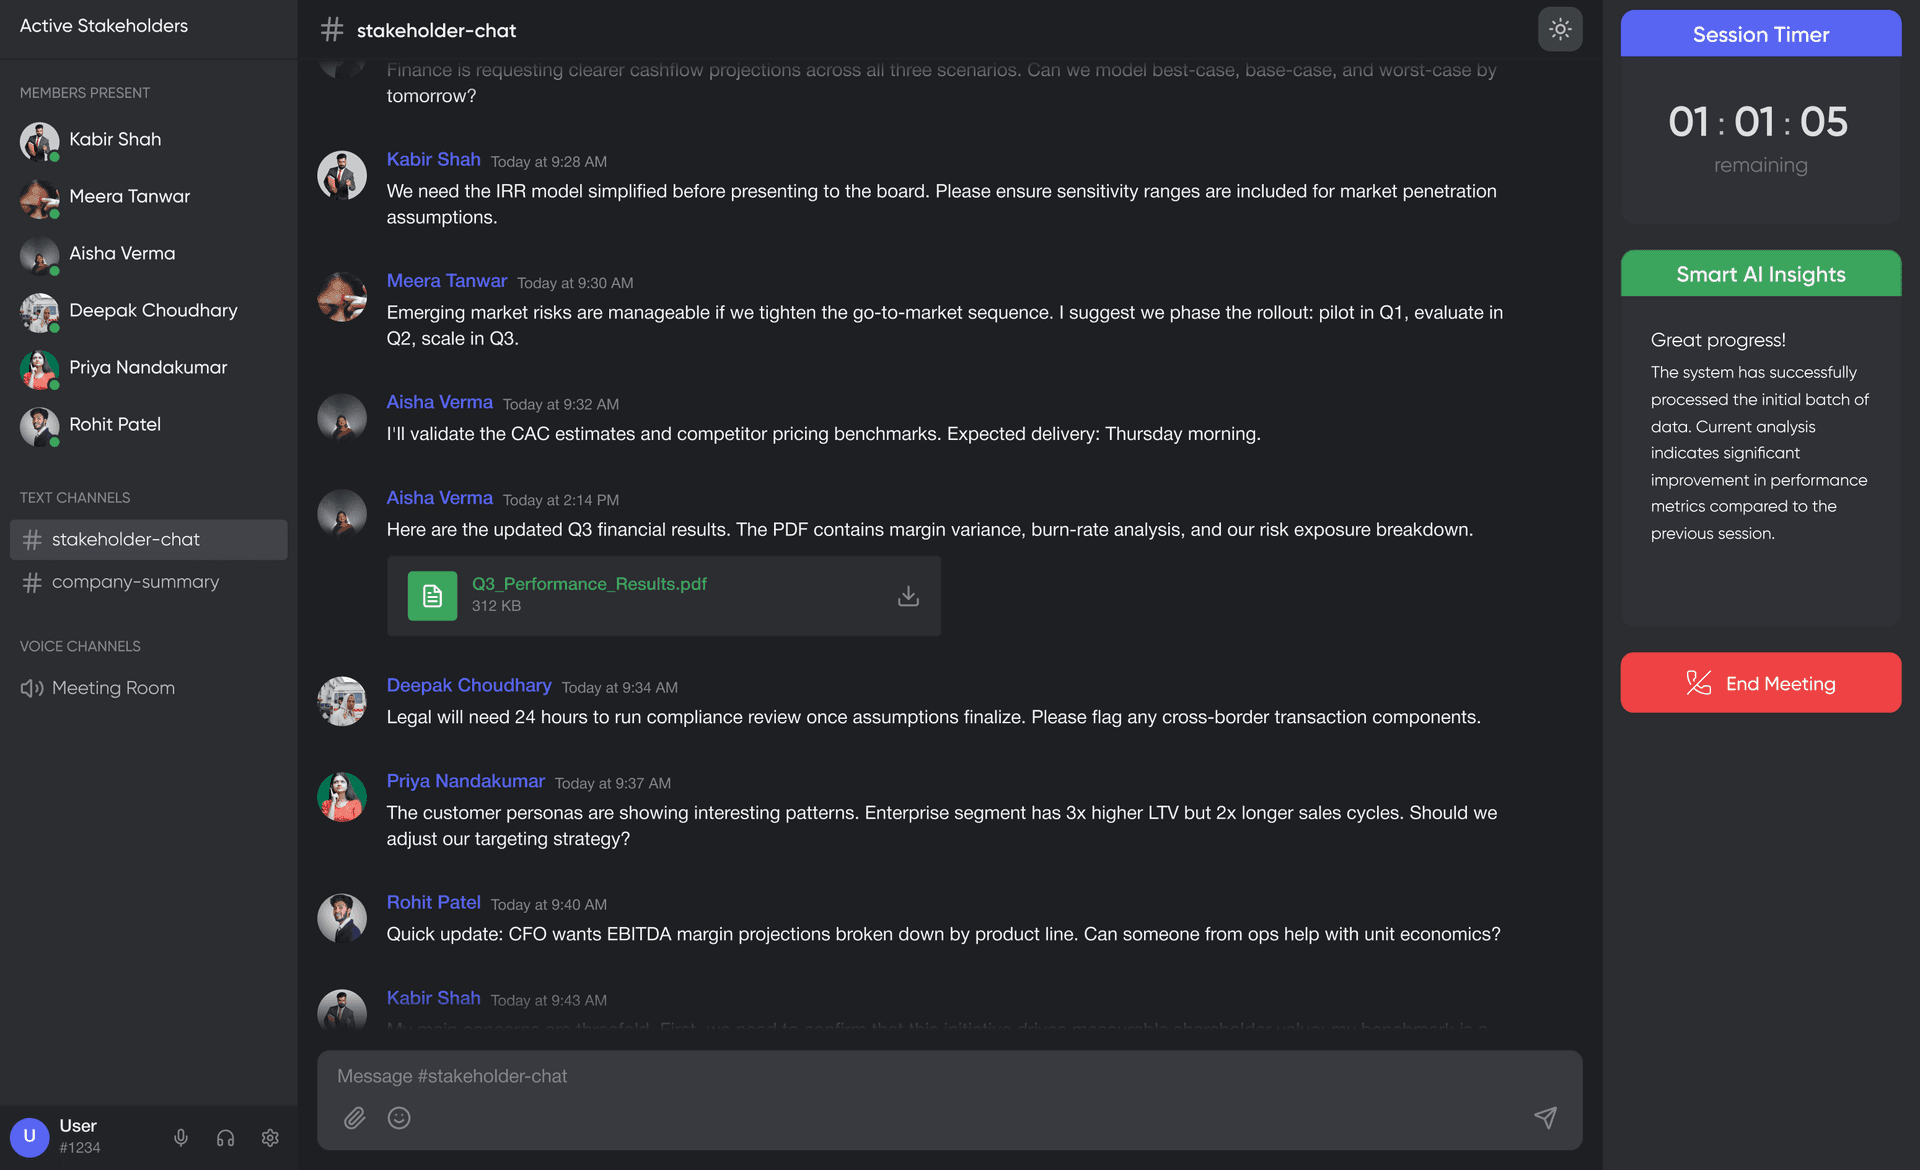Click the hash icon in channel header
This screenshot has height=1170, width=1920.
coord(332,30)
